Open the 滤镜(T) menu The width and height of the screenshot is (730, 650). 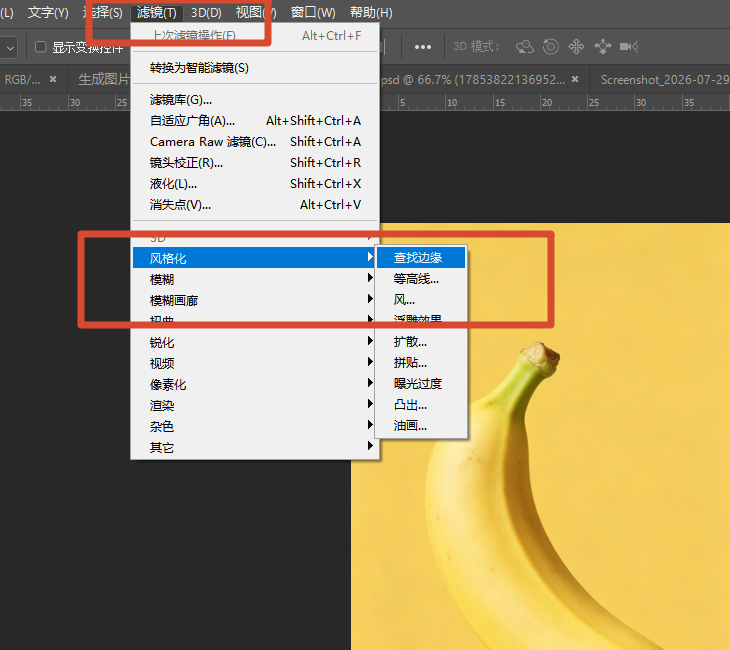[156, 13]
